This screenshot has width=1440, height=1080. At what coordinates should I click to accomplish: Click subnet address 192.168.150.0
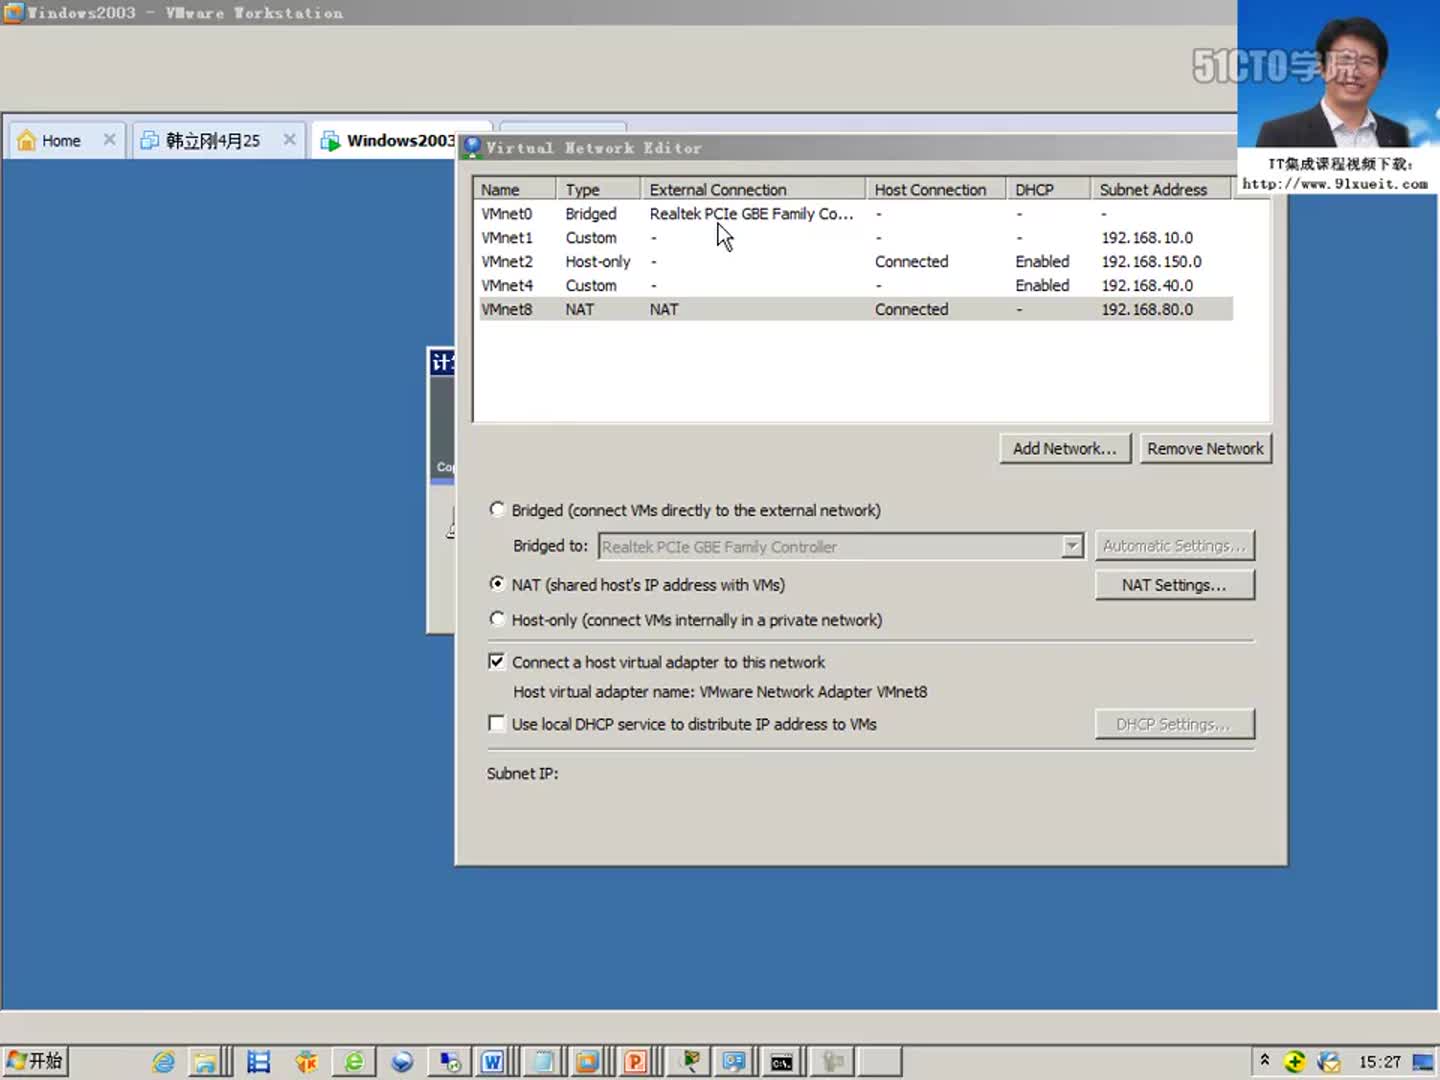(x=1151, y=262)
